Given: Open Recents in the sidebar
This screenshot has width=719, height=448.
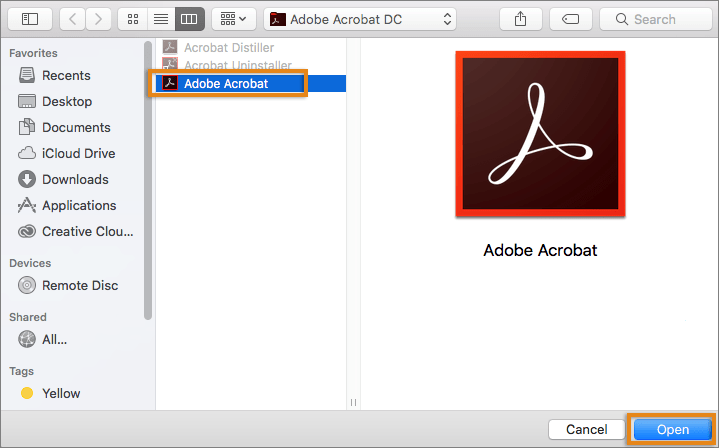Looking at the screenshot, I should 66,75.
